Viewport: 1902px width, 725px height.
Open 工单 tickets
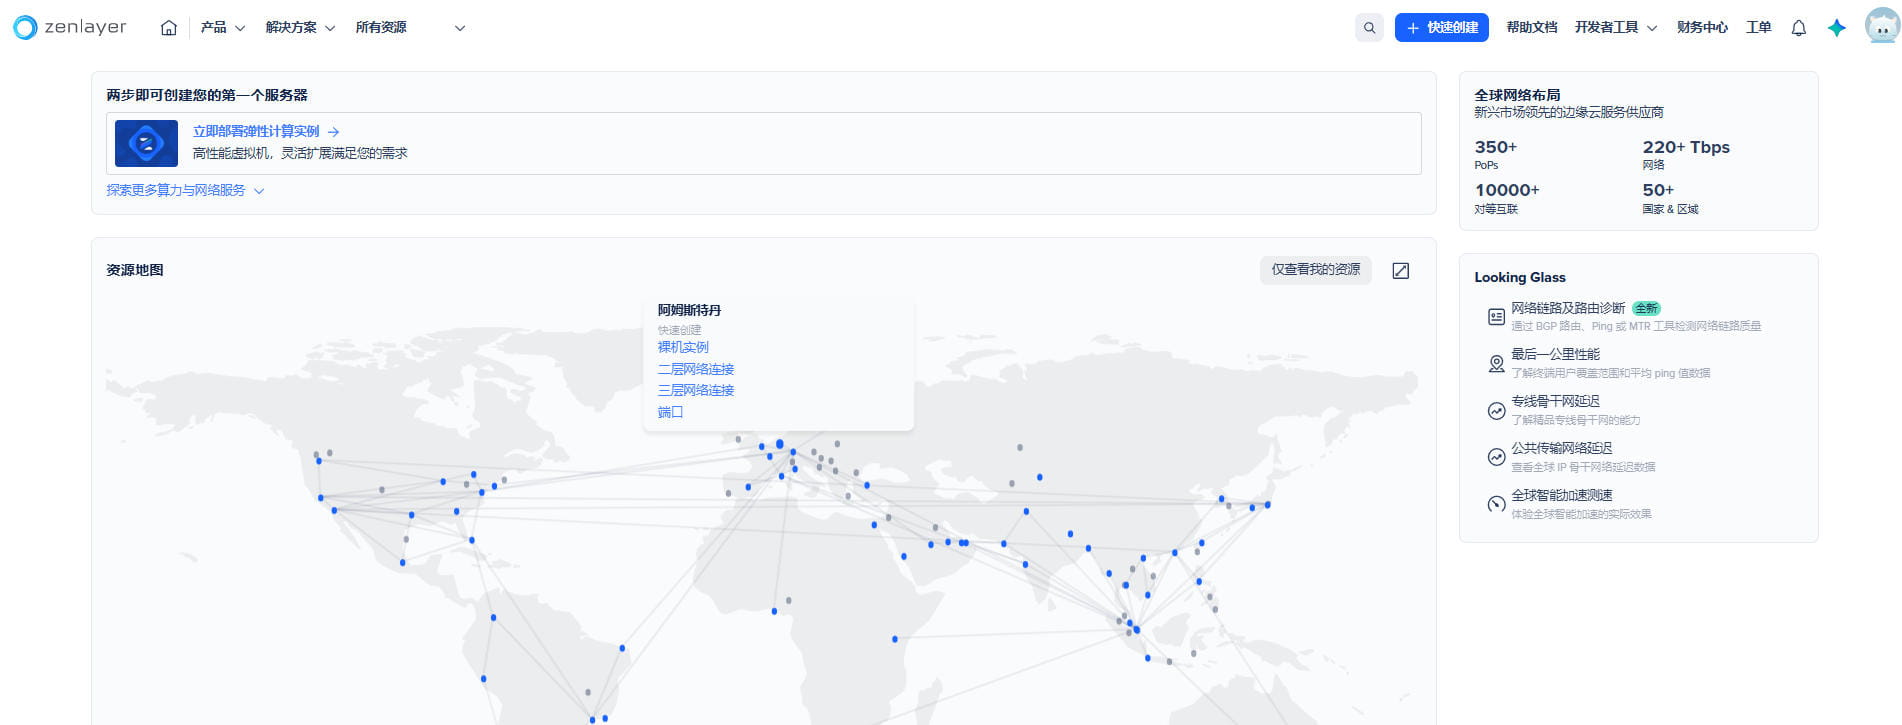pos(1759,28)
